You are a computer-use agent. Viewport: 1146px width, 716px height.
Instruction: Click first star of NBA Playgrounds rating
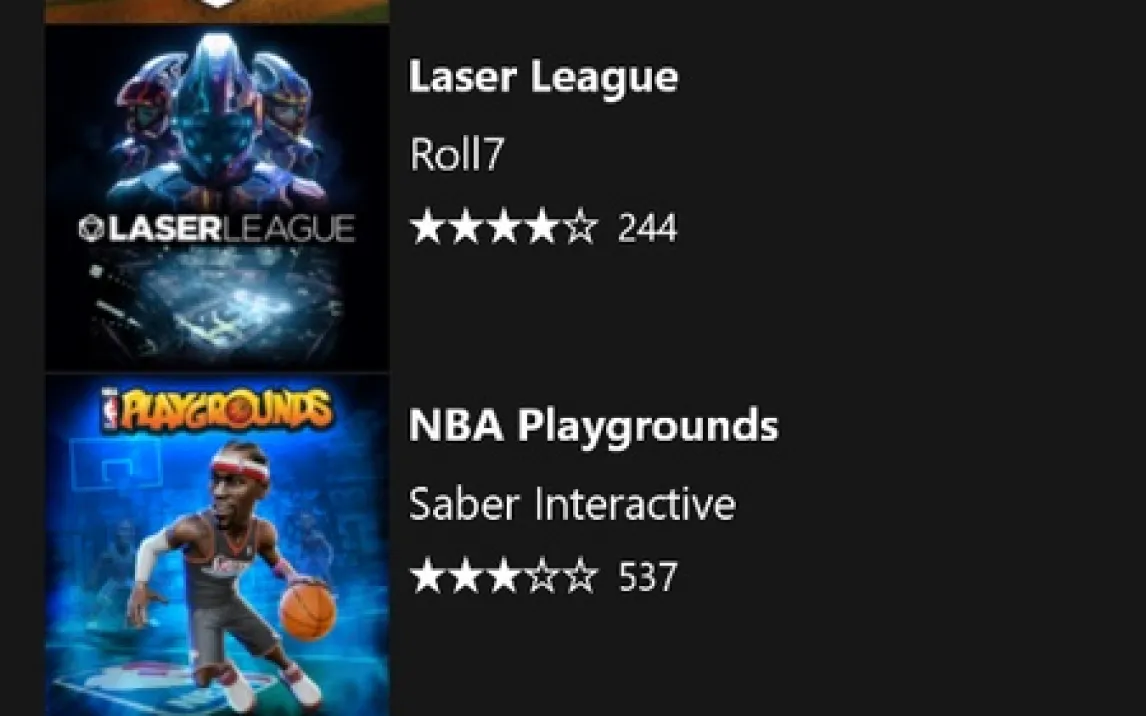(x=428, y=576)
